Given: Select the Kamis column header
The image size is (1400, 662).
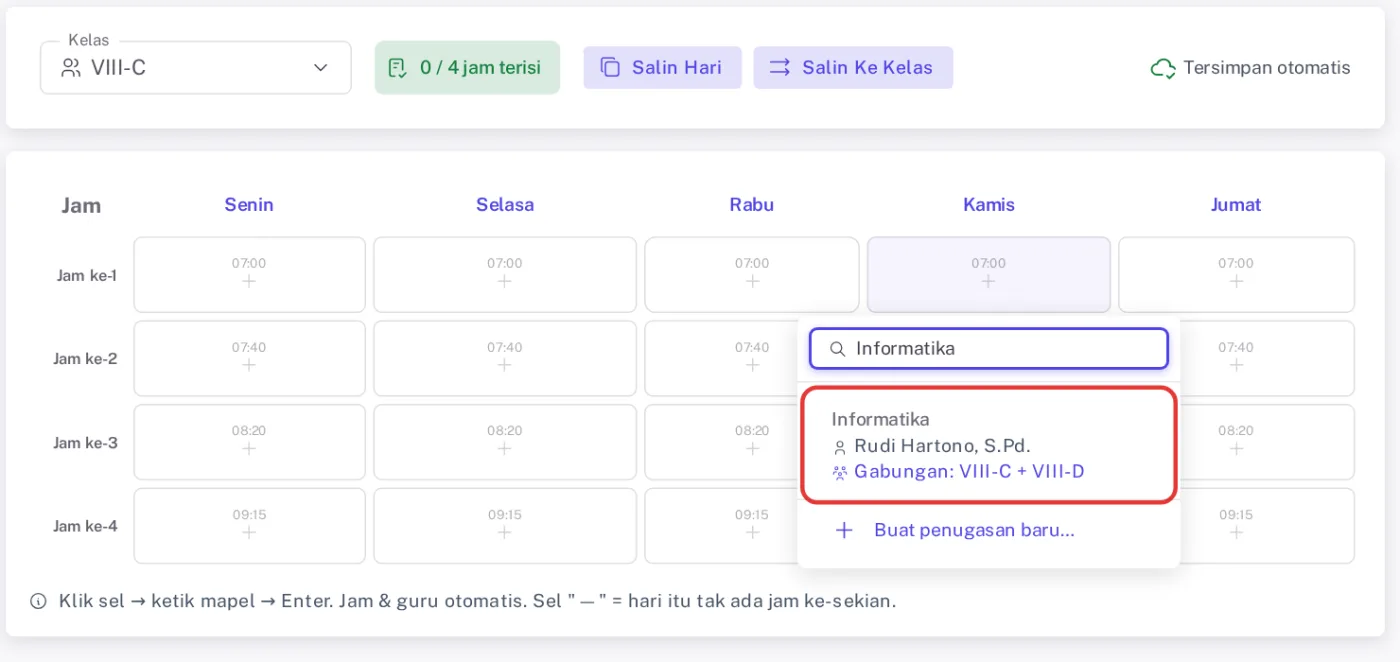Looking at the screenshot, I should 989,205.
